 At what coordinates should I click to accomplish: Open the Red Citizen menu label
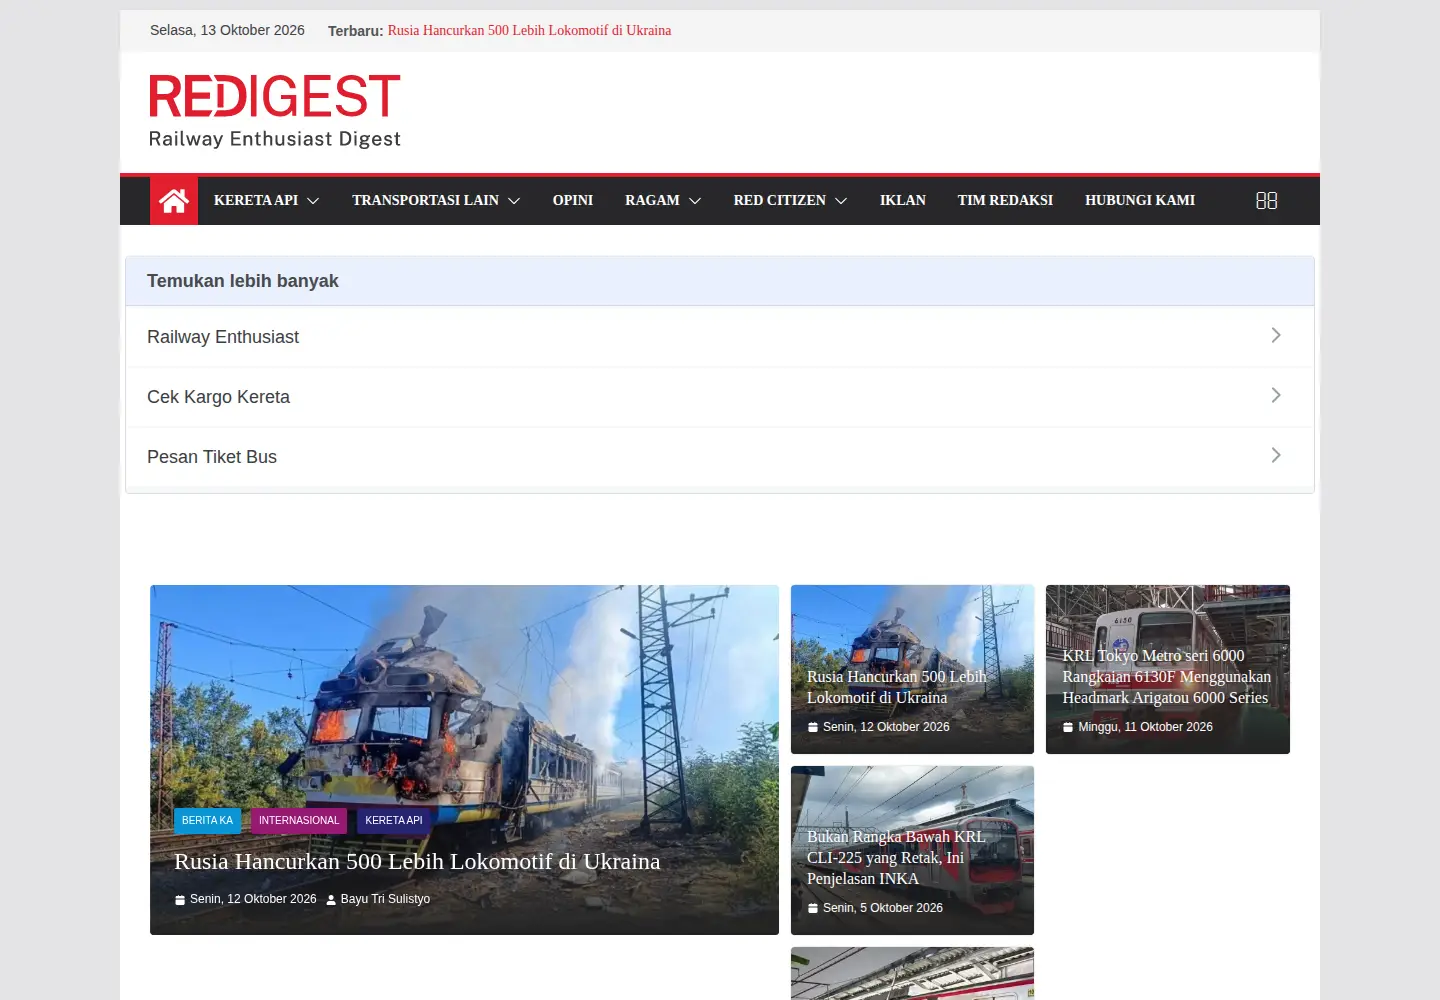tap(780, 201)
